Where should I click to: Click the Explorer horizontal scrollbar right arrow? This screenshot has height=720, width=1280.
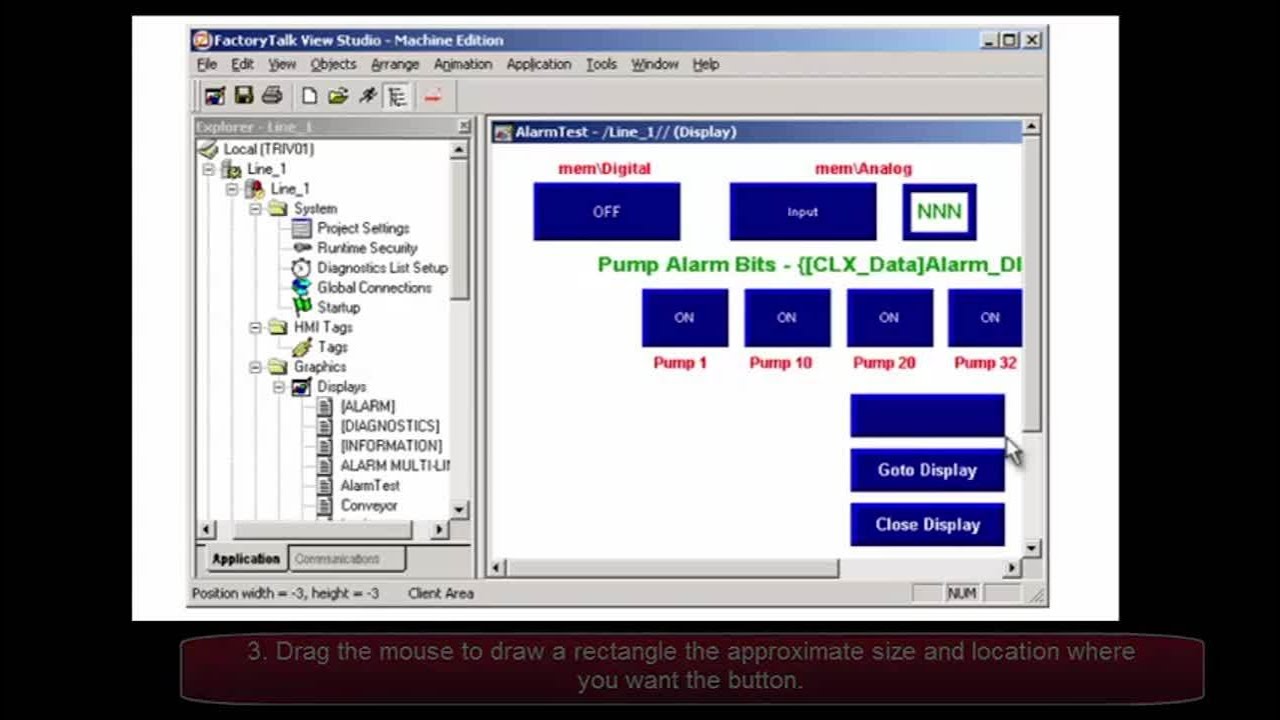pyautogui.click(x=440, y=530)
